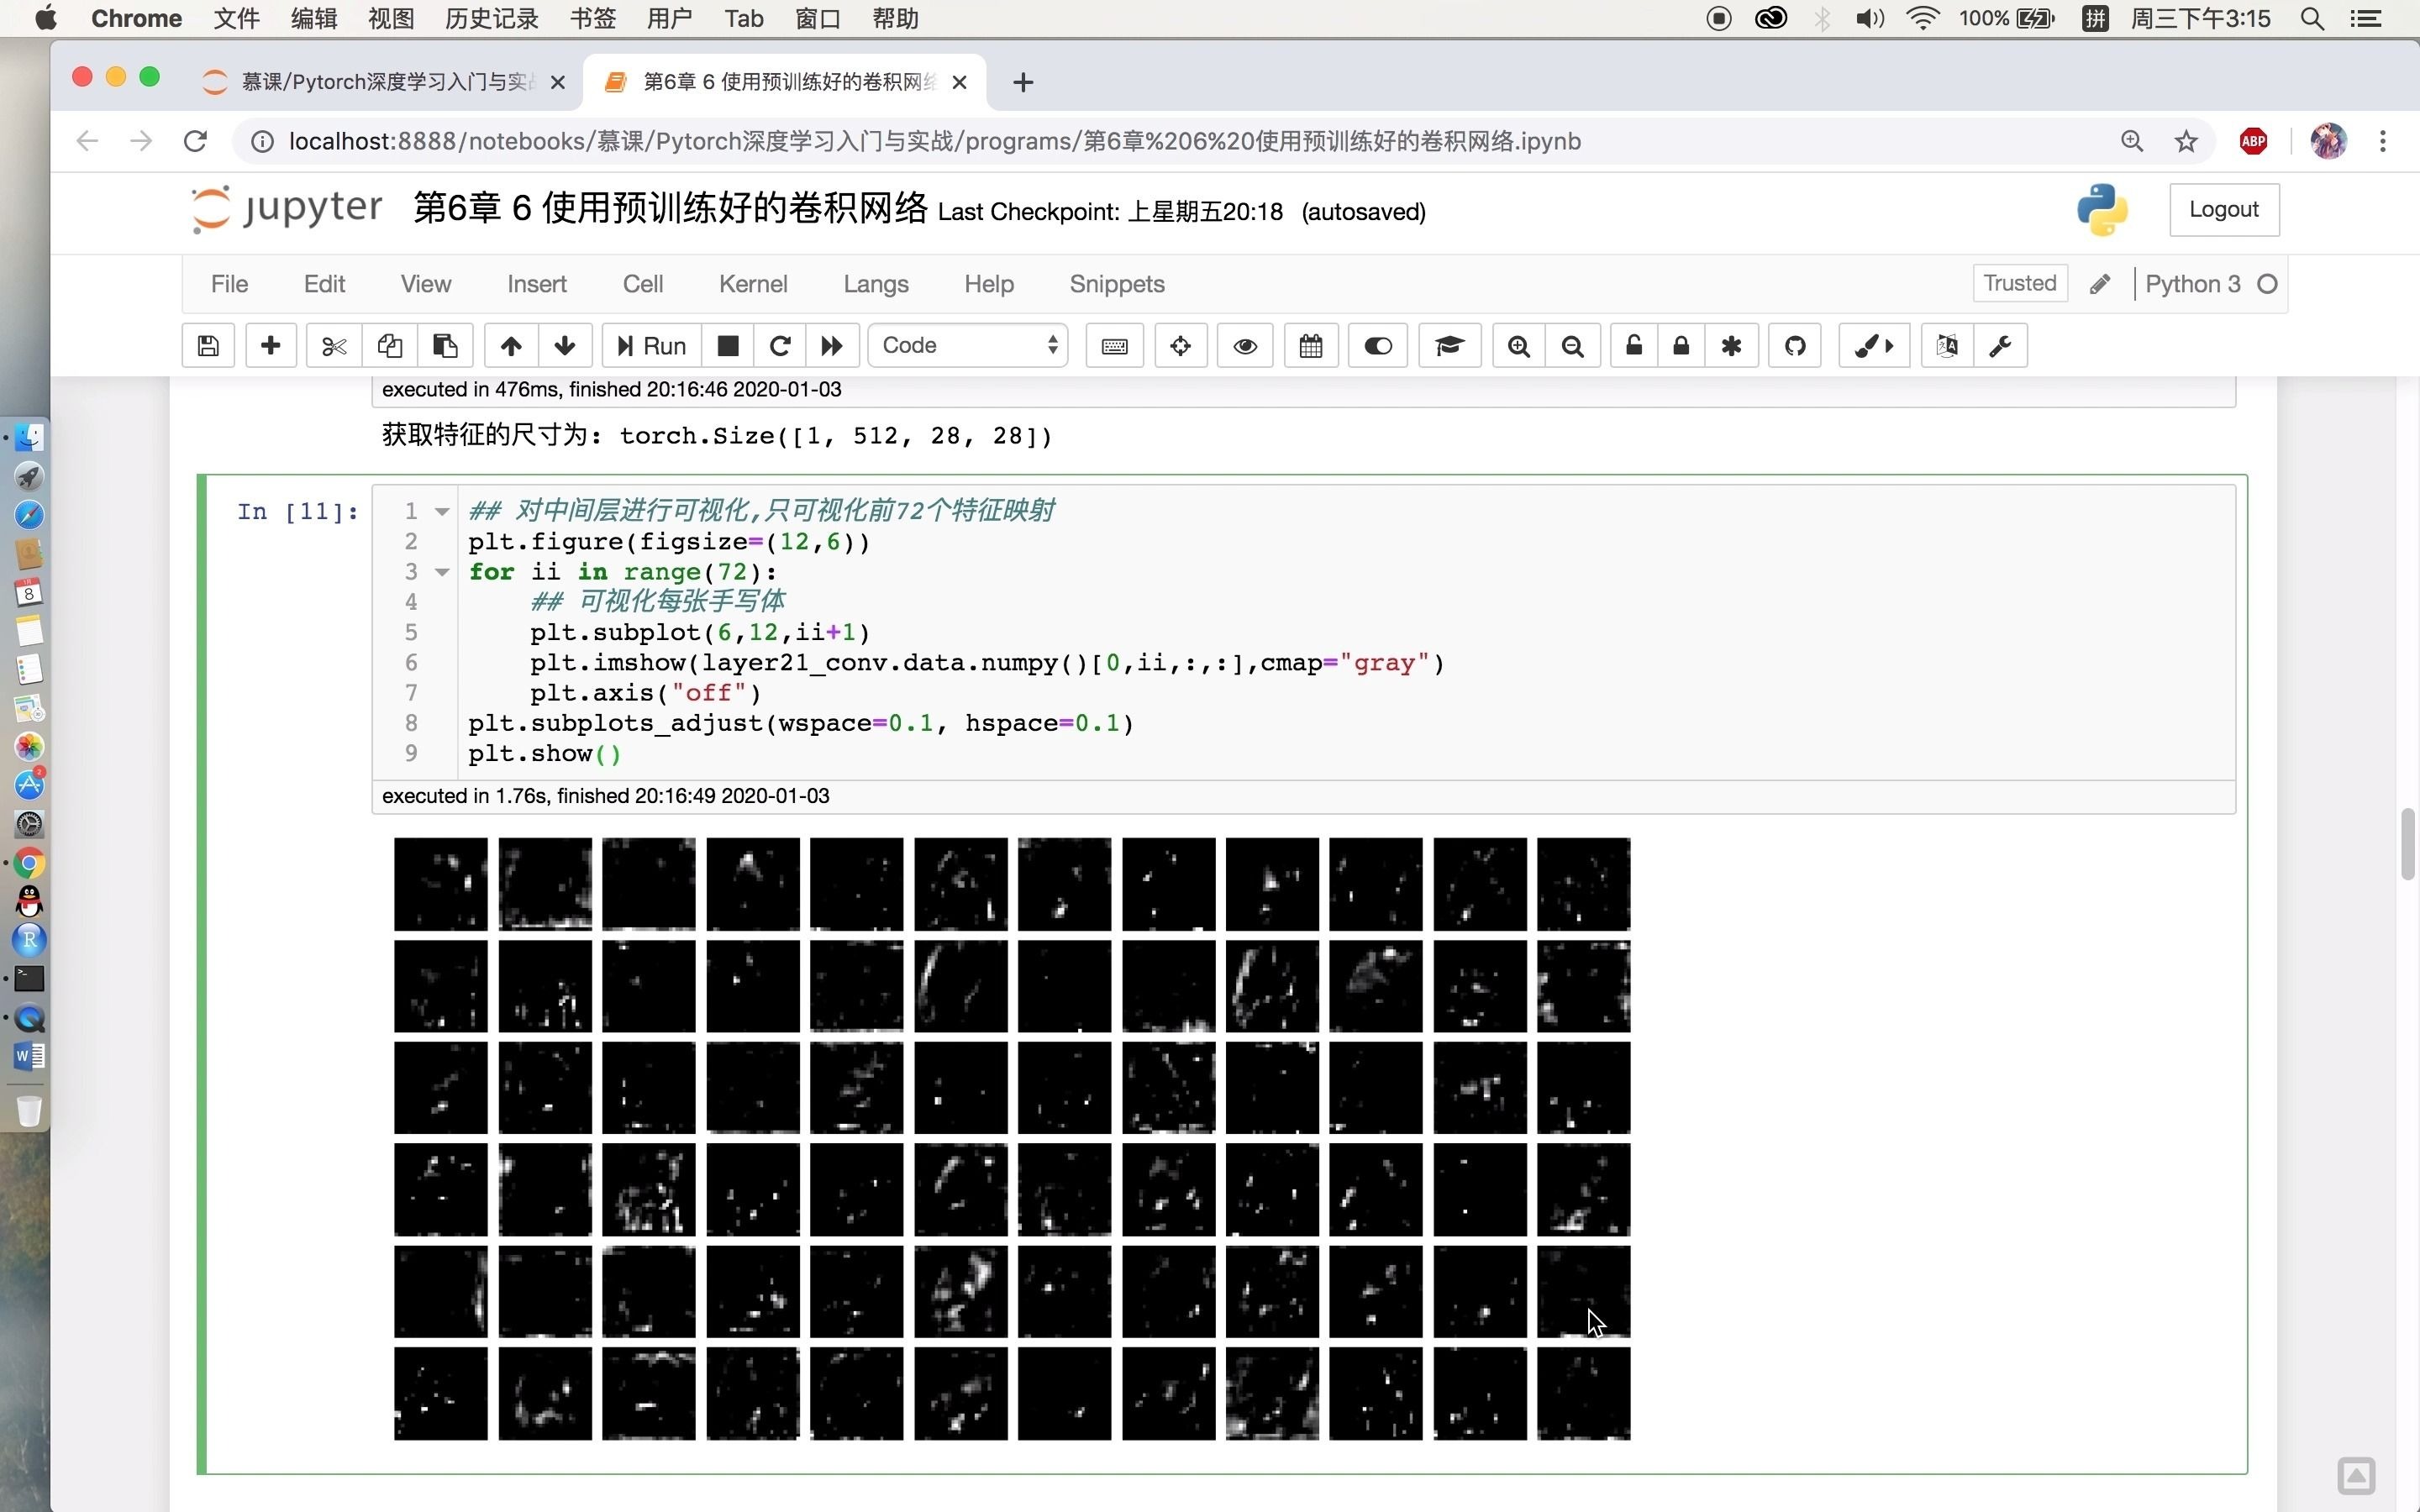Move selected cell up with the arrow
The width and height of the screenshot is (2420, 1512).
[511, 346]
